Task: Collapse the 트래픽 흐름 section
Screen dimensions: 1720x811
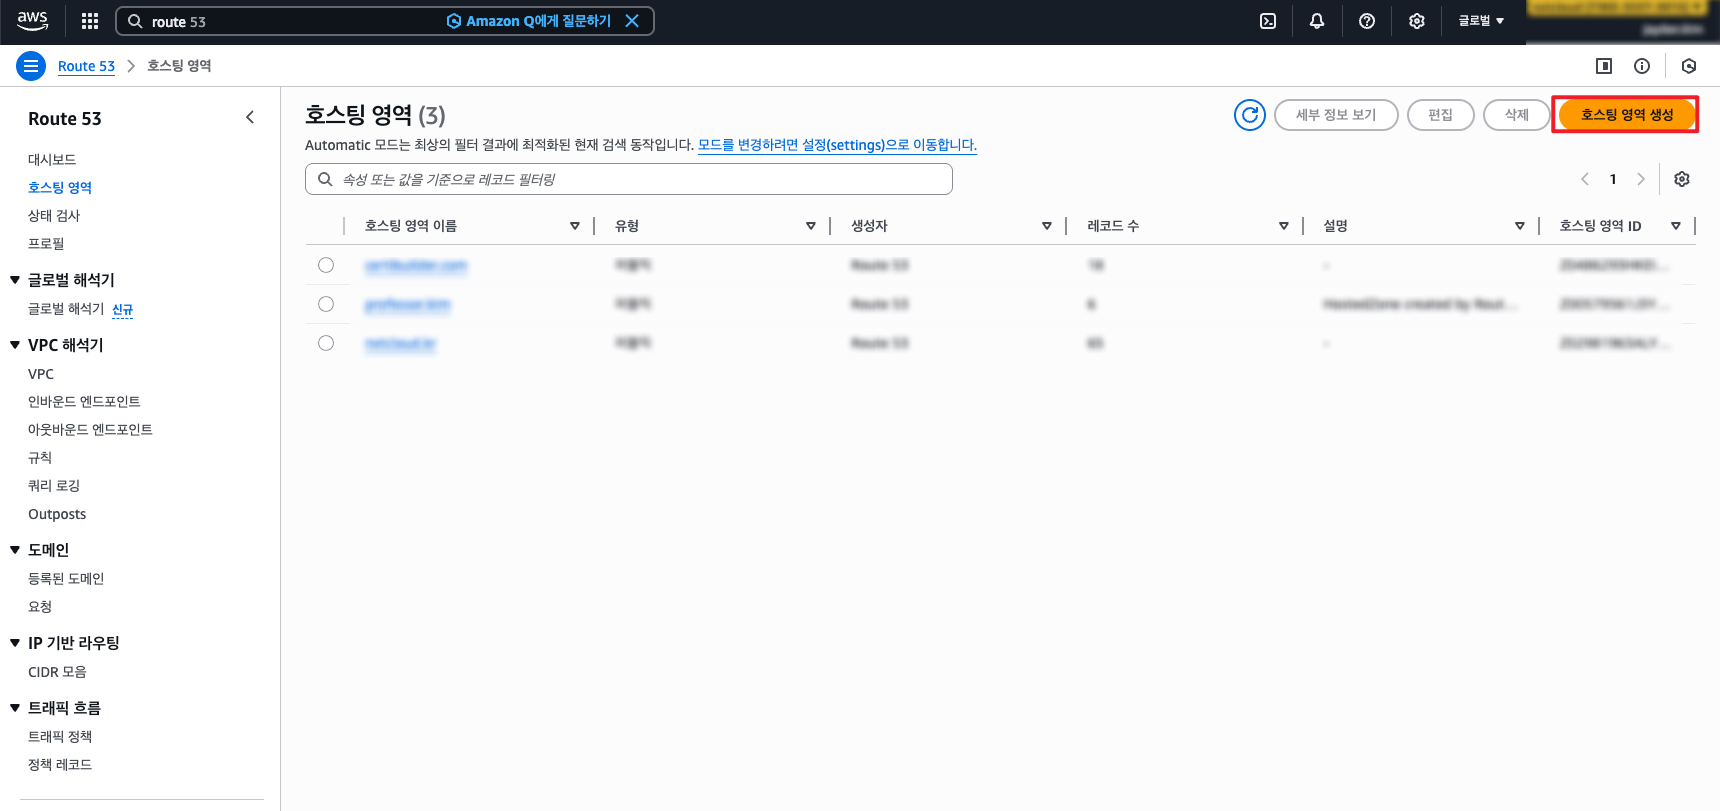Action: click(x=15, y=708)
